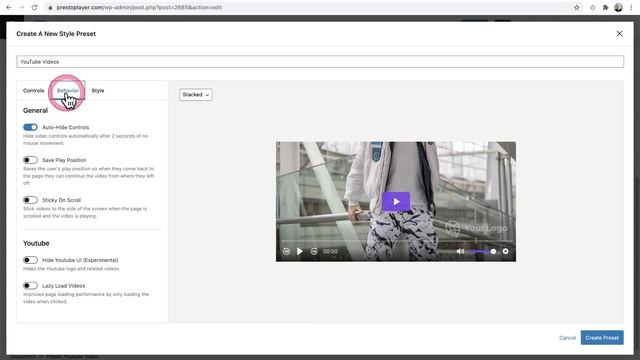The image size is (640, 360).
Task: Close the Create A New Style Preset dialog
Action: [619, 34]
